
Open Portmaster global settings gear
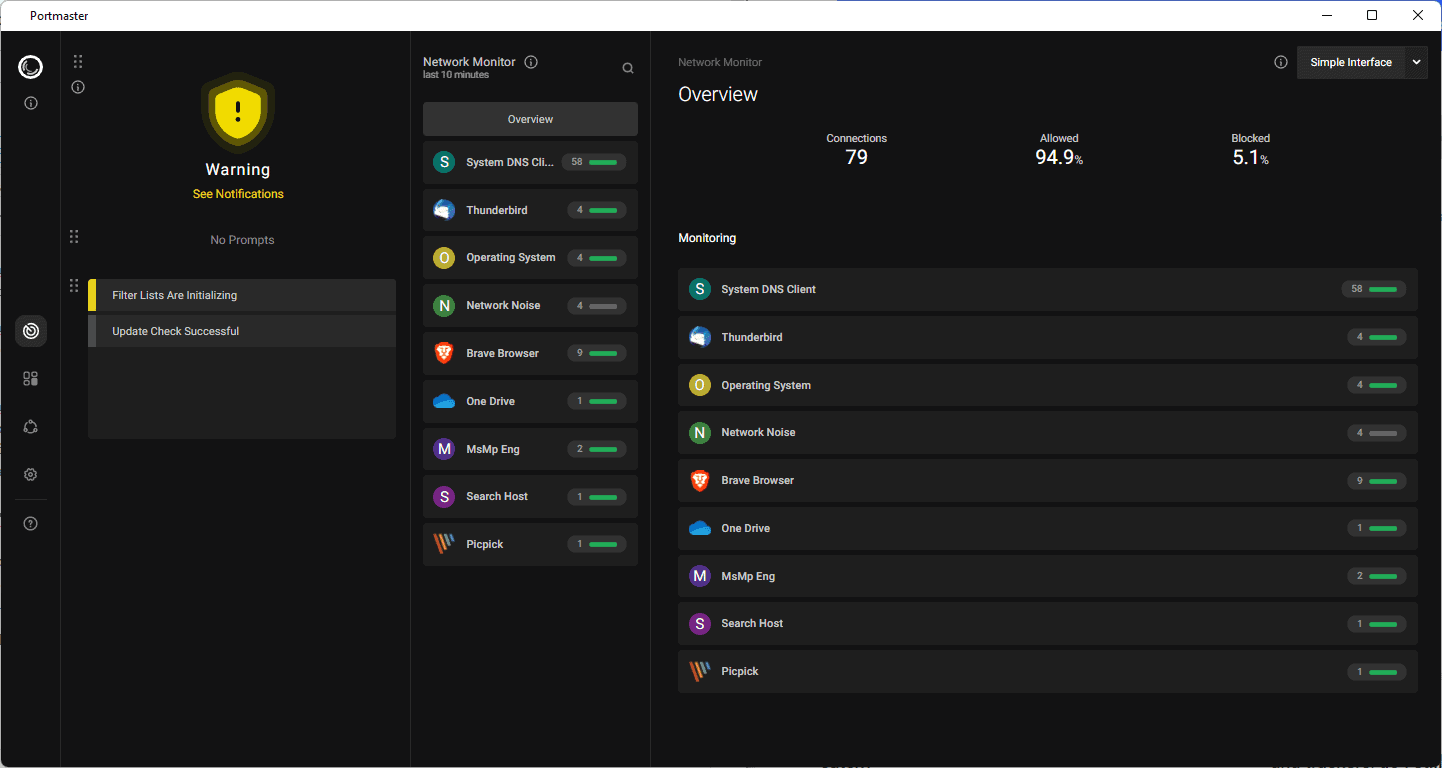pyautogui.click(x=30, y=474)
